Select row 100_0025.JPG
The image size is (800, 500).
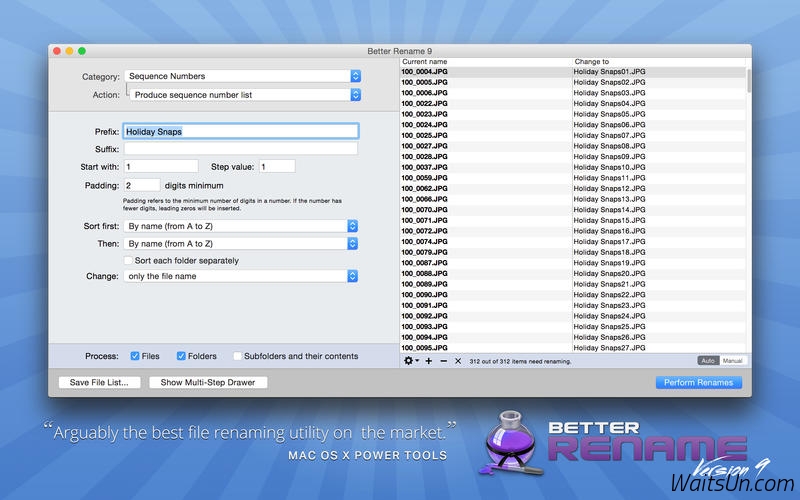572,136
